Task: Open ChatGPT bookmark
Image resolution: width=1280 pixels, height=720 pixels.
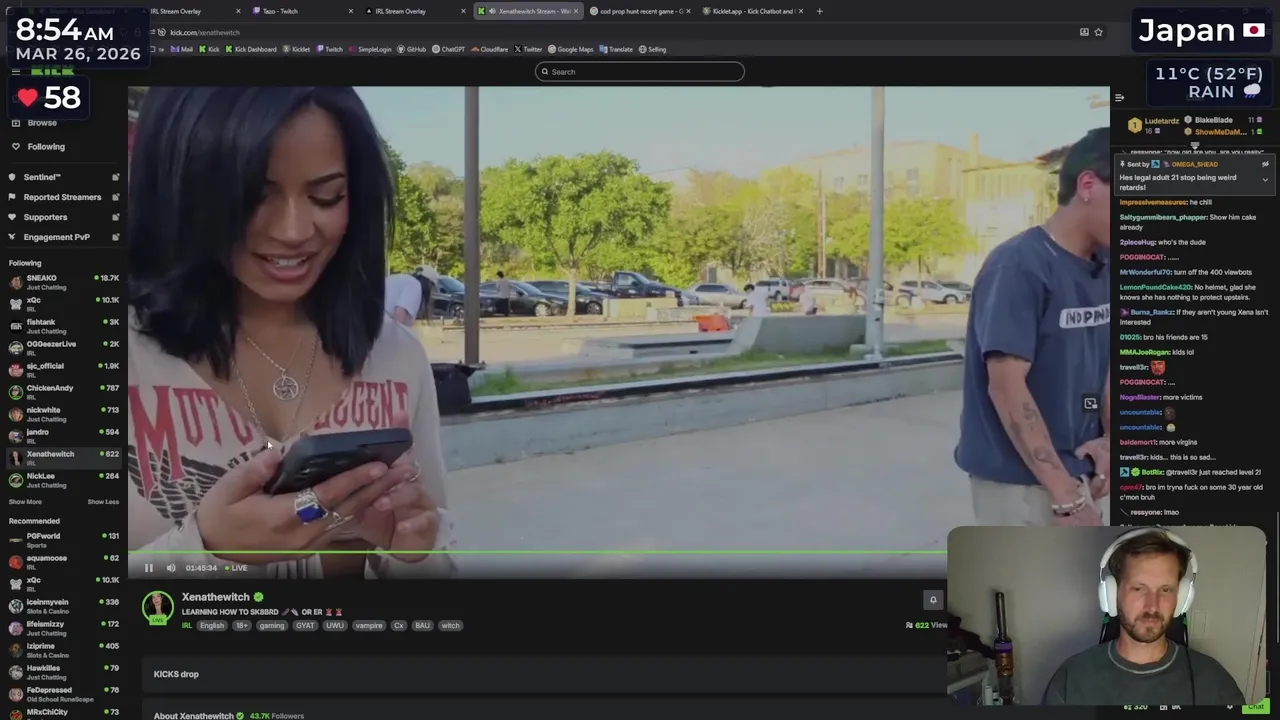Action: click(x=448, y=49)
